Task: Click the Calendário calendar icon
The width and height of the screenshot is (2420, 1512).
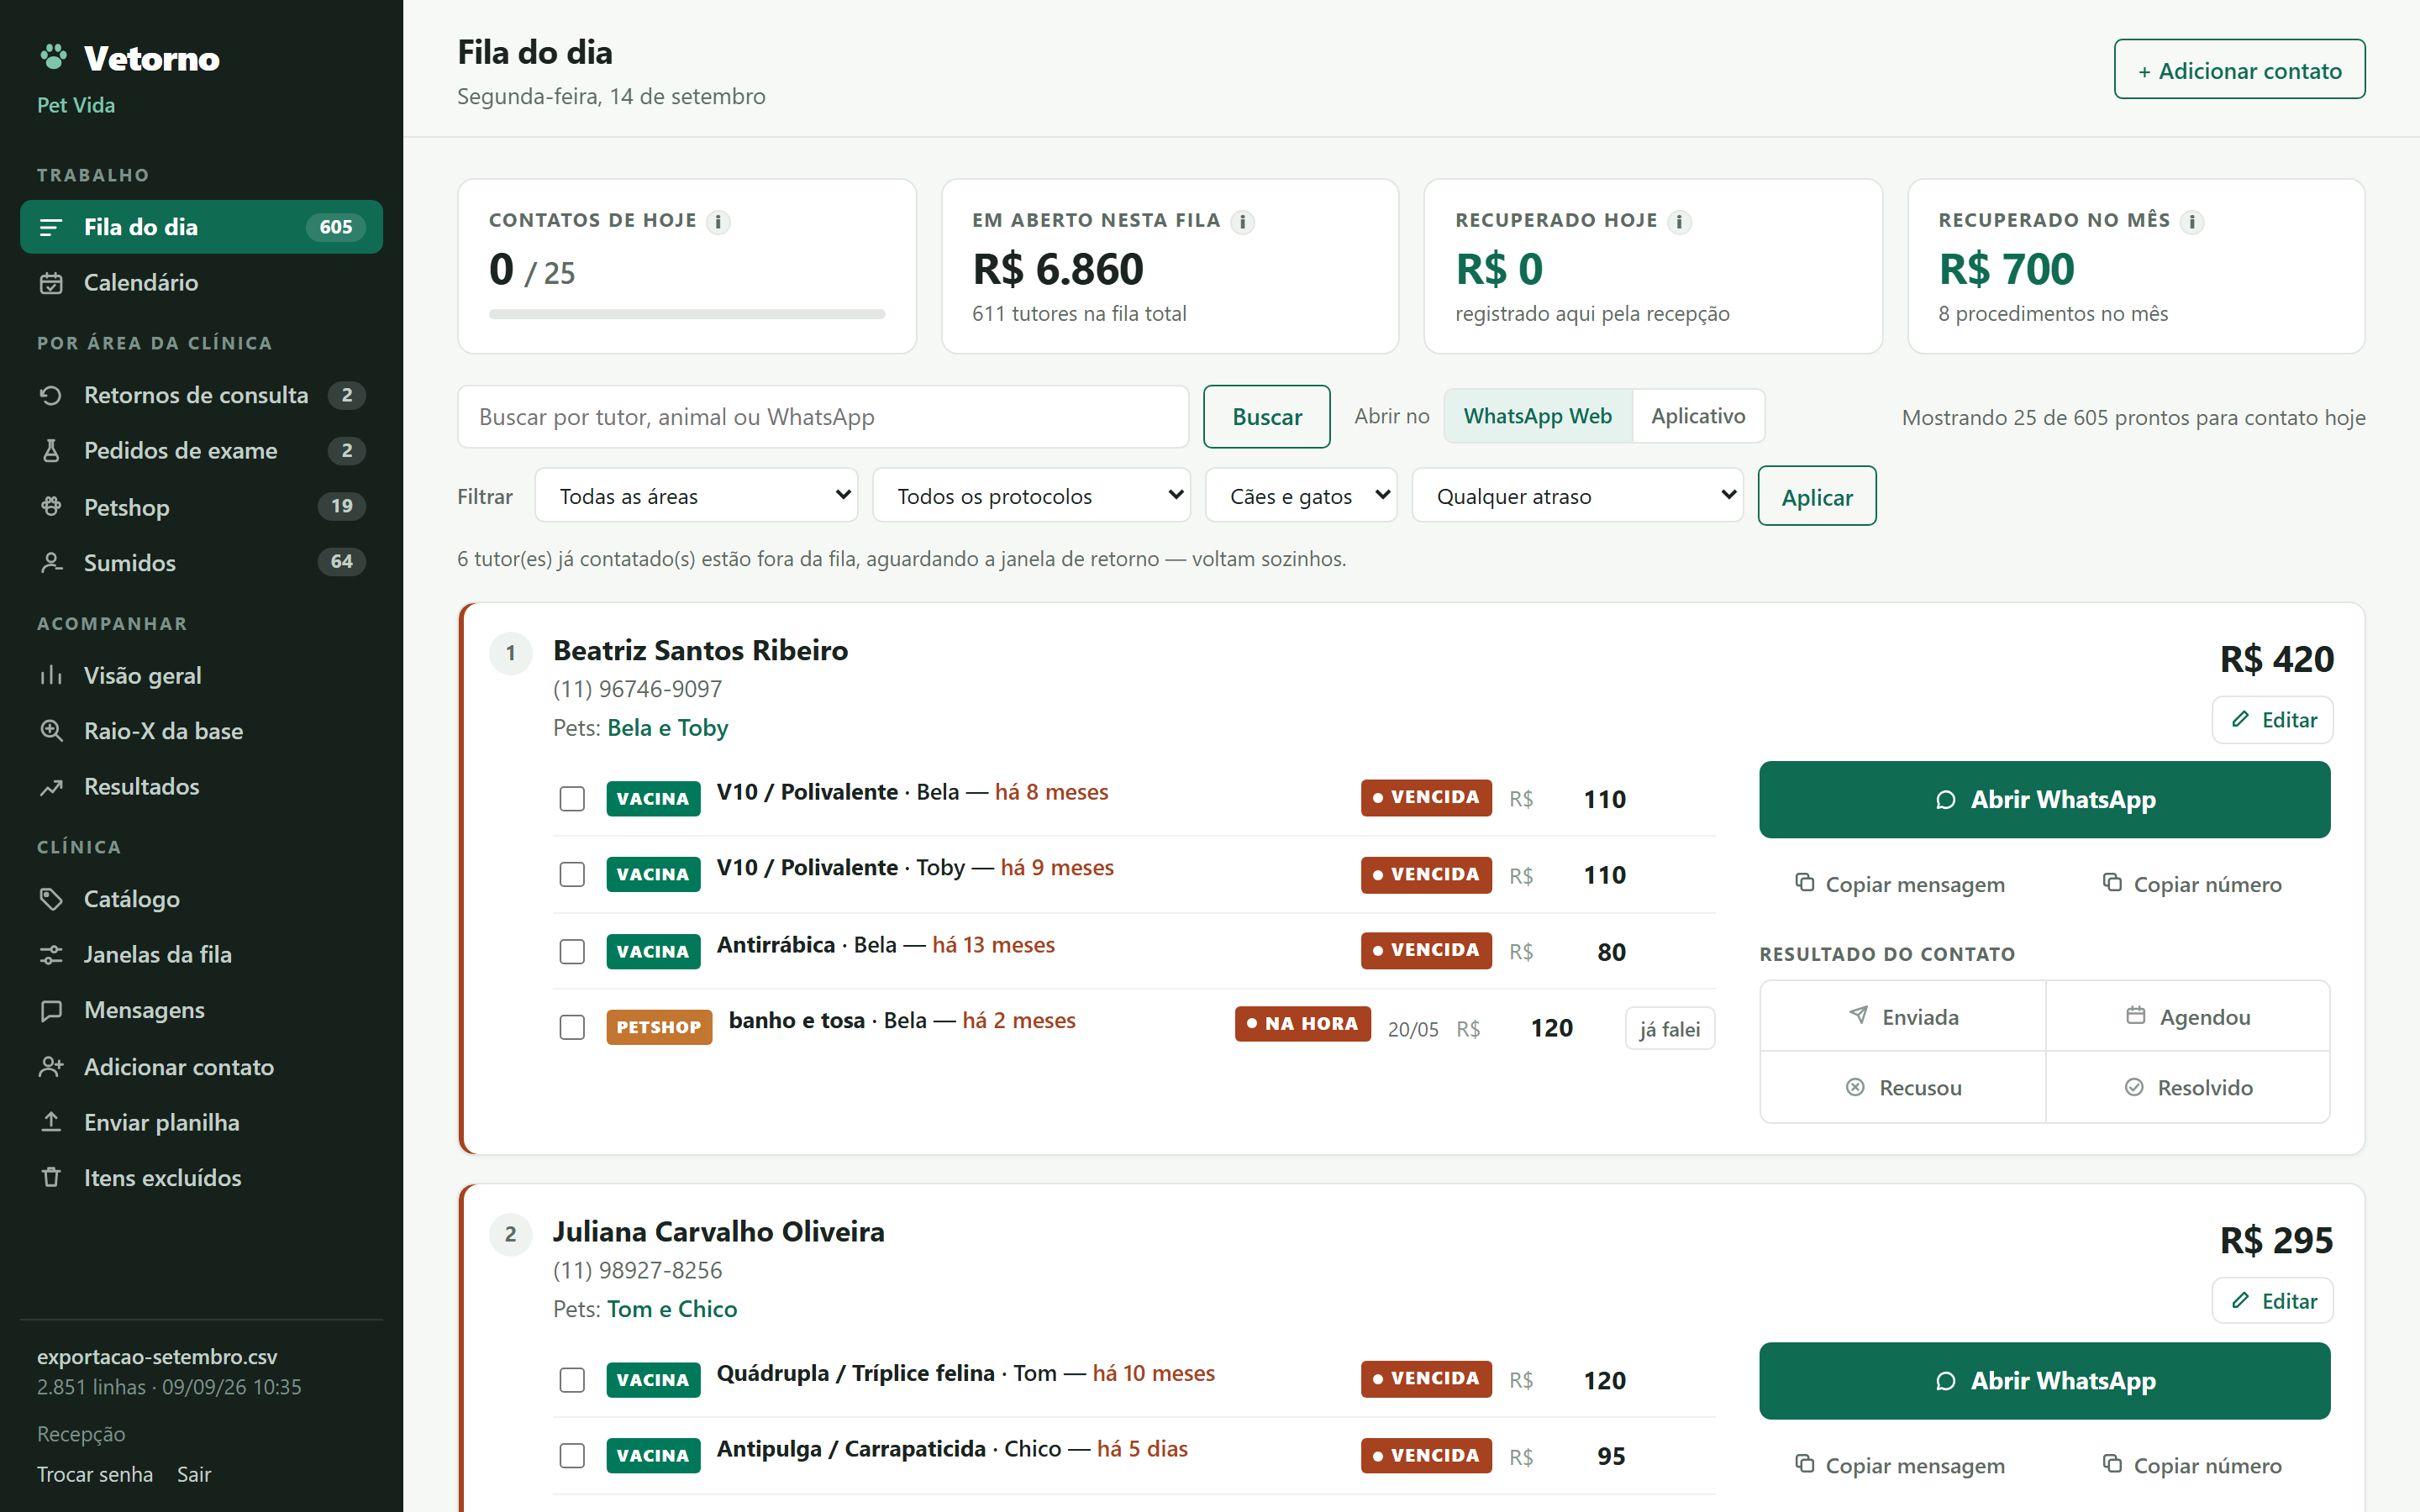Action: [x=51, y=283]
